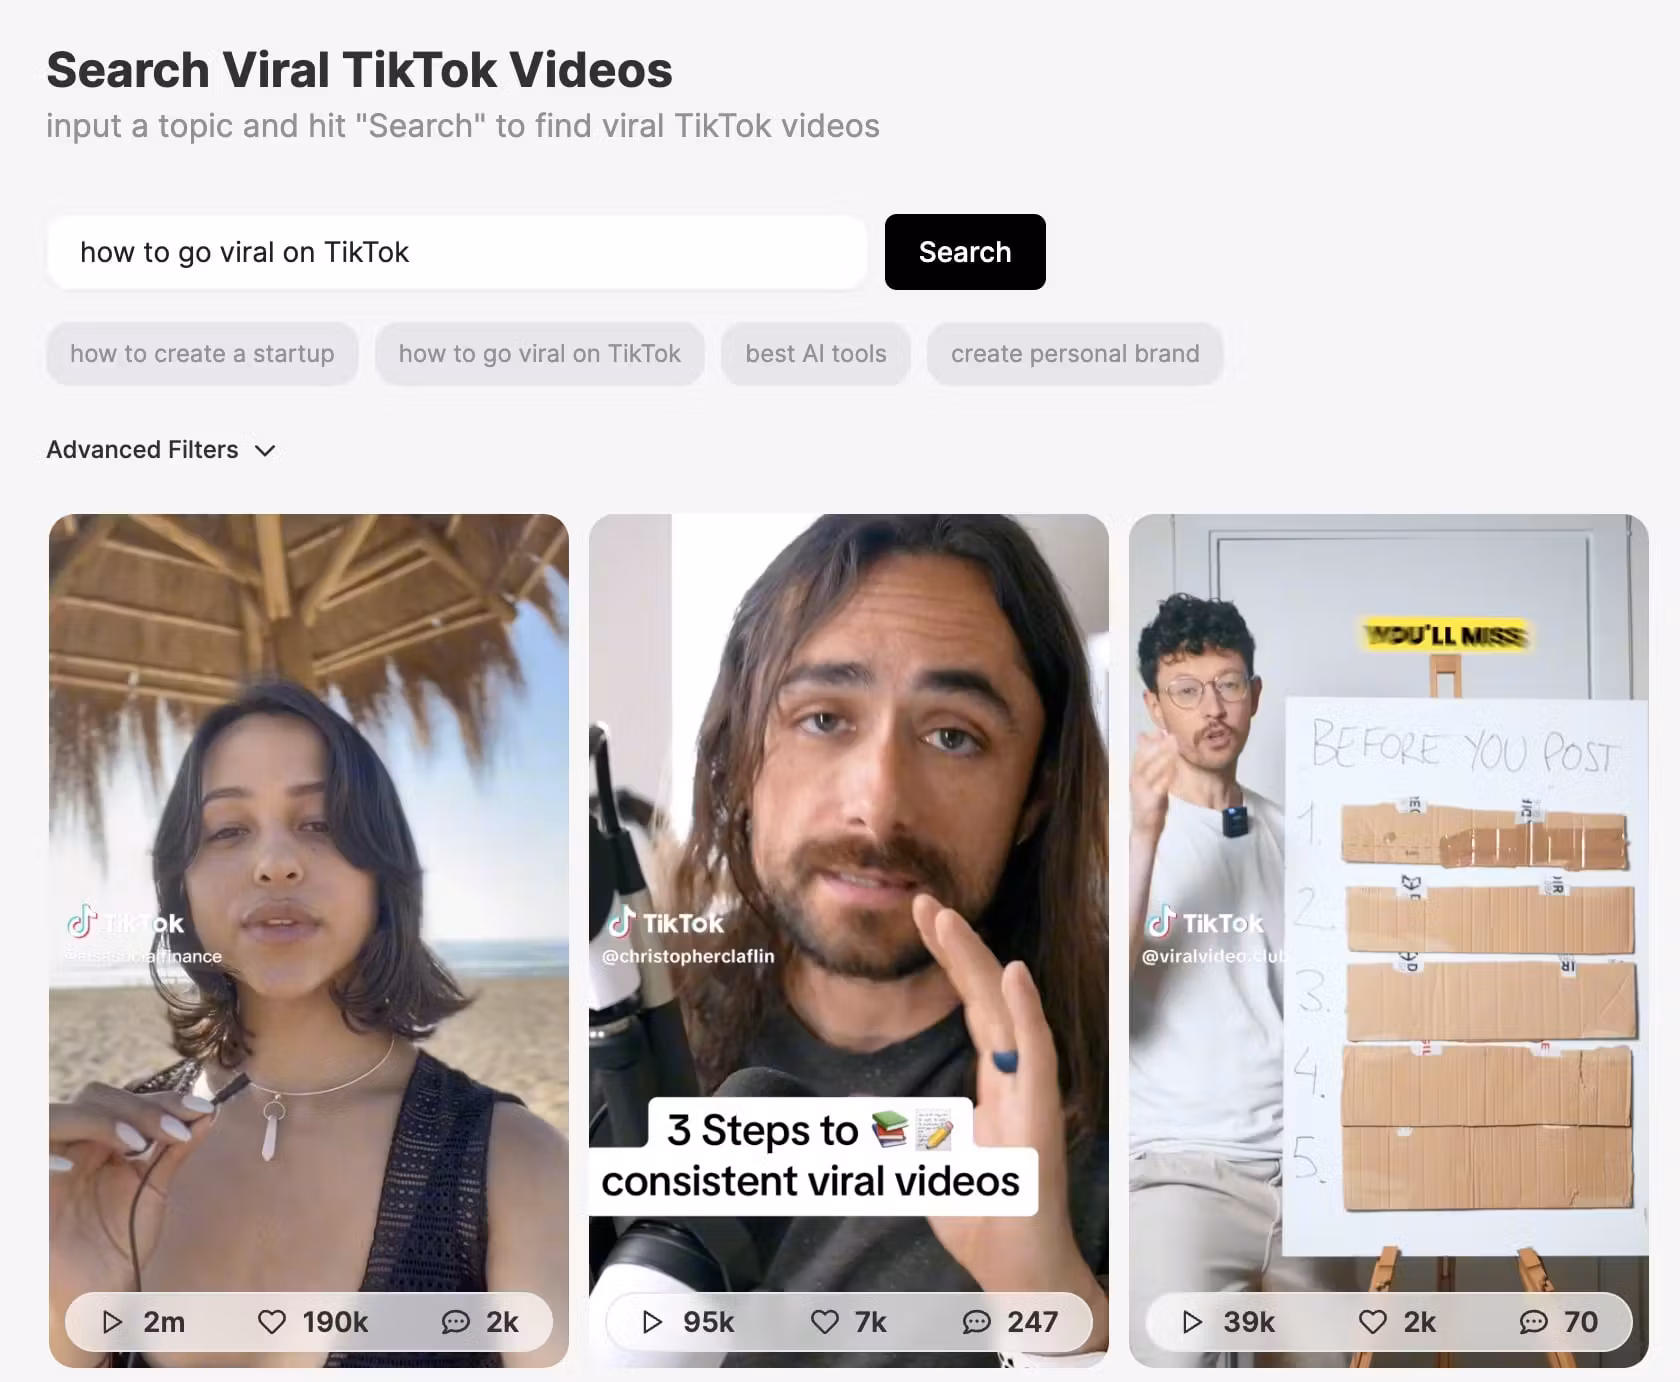Click the comment icon with 70 comments
Image resolution: width=1680 pixels, height=1382 pixels.
(1533, 1322)
